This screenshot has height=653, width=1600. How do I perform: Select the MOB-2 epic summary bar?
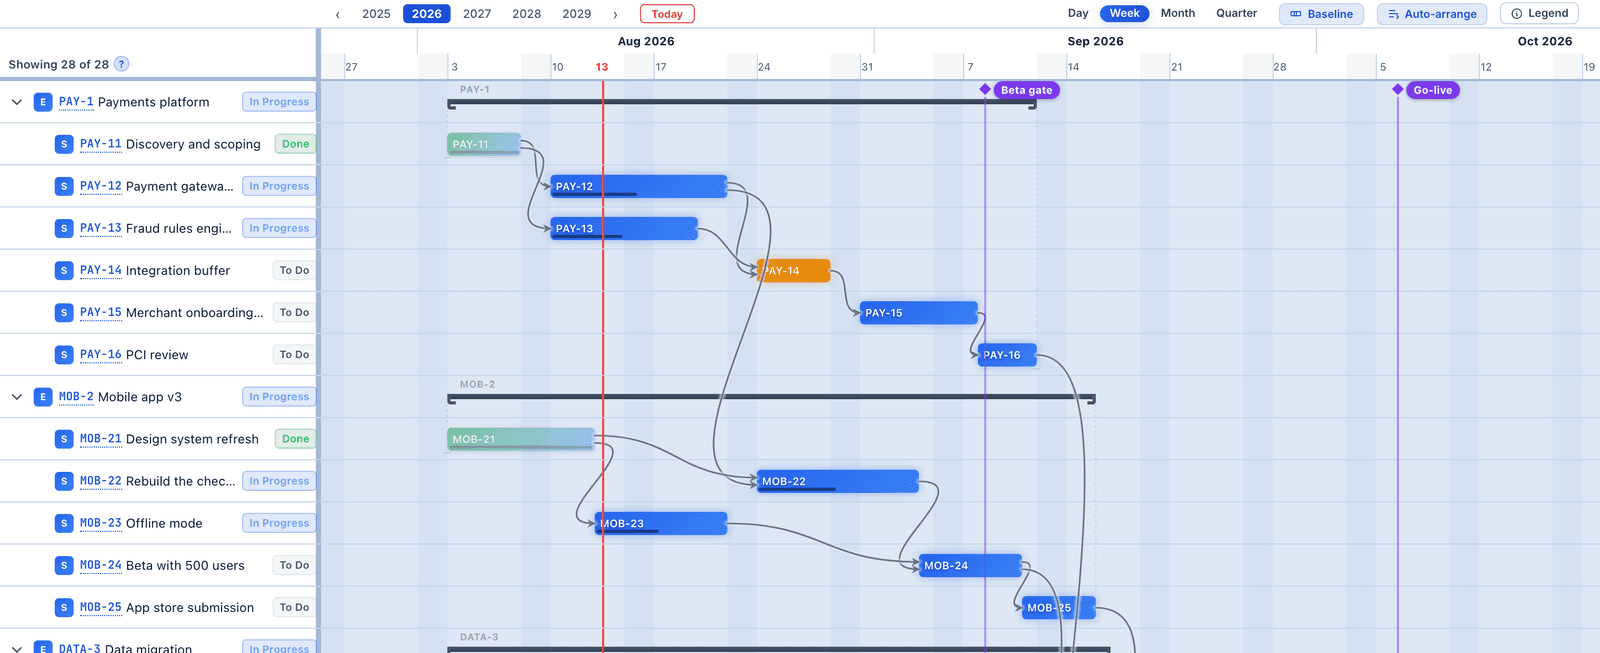[x=771, y=397]
